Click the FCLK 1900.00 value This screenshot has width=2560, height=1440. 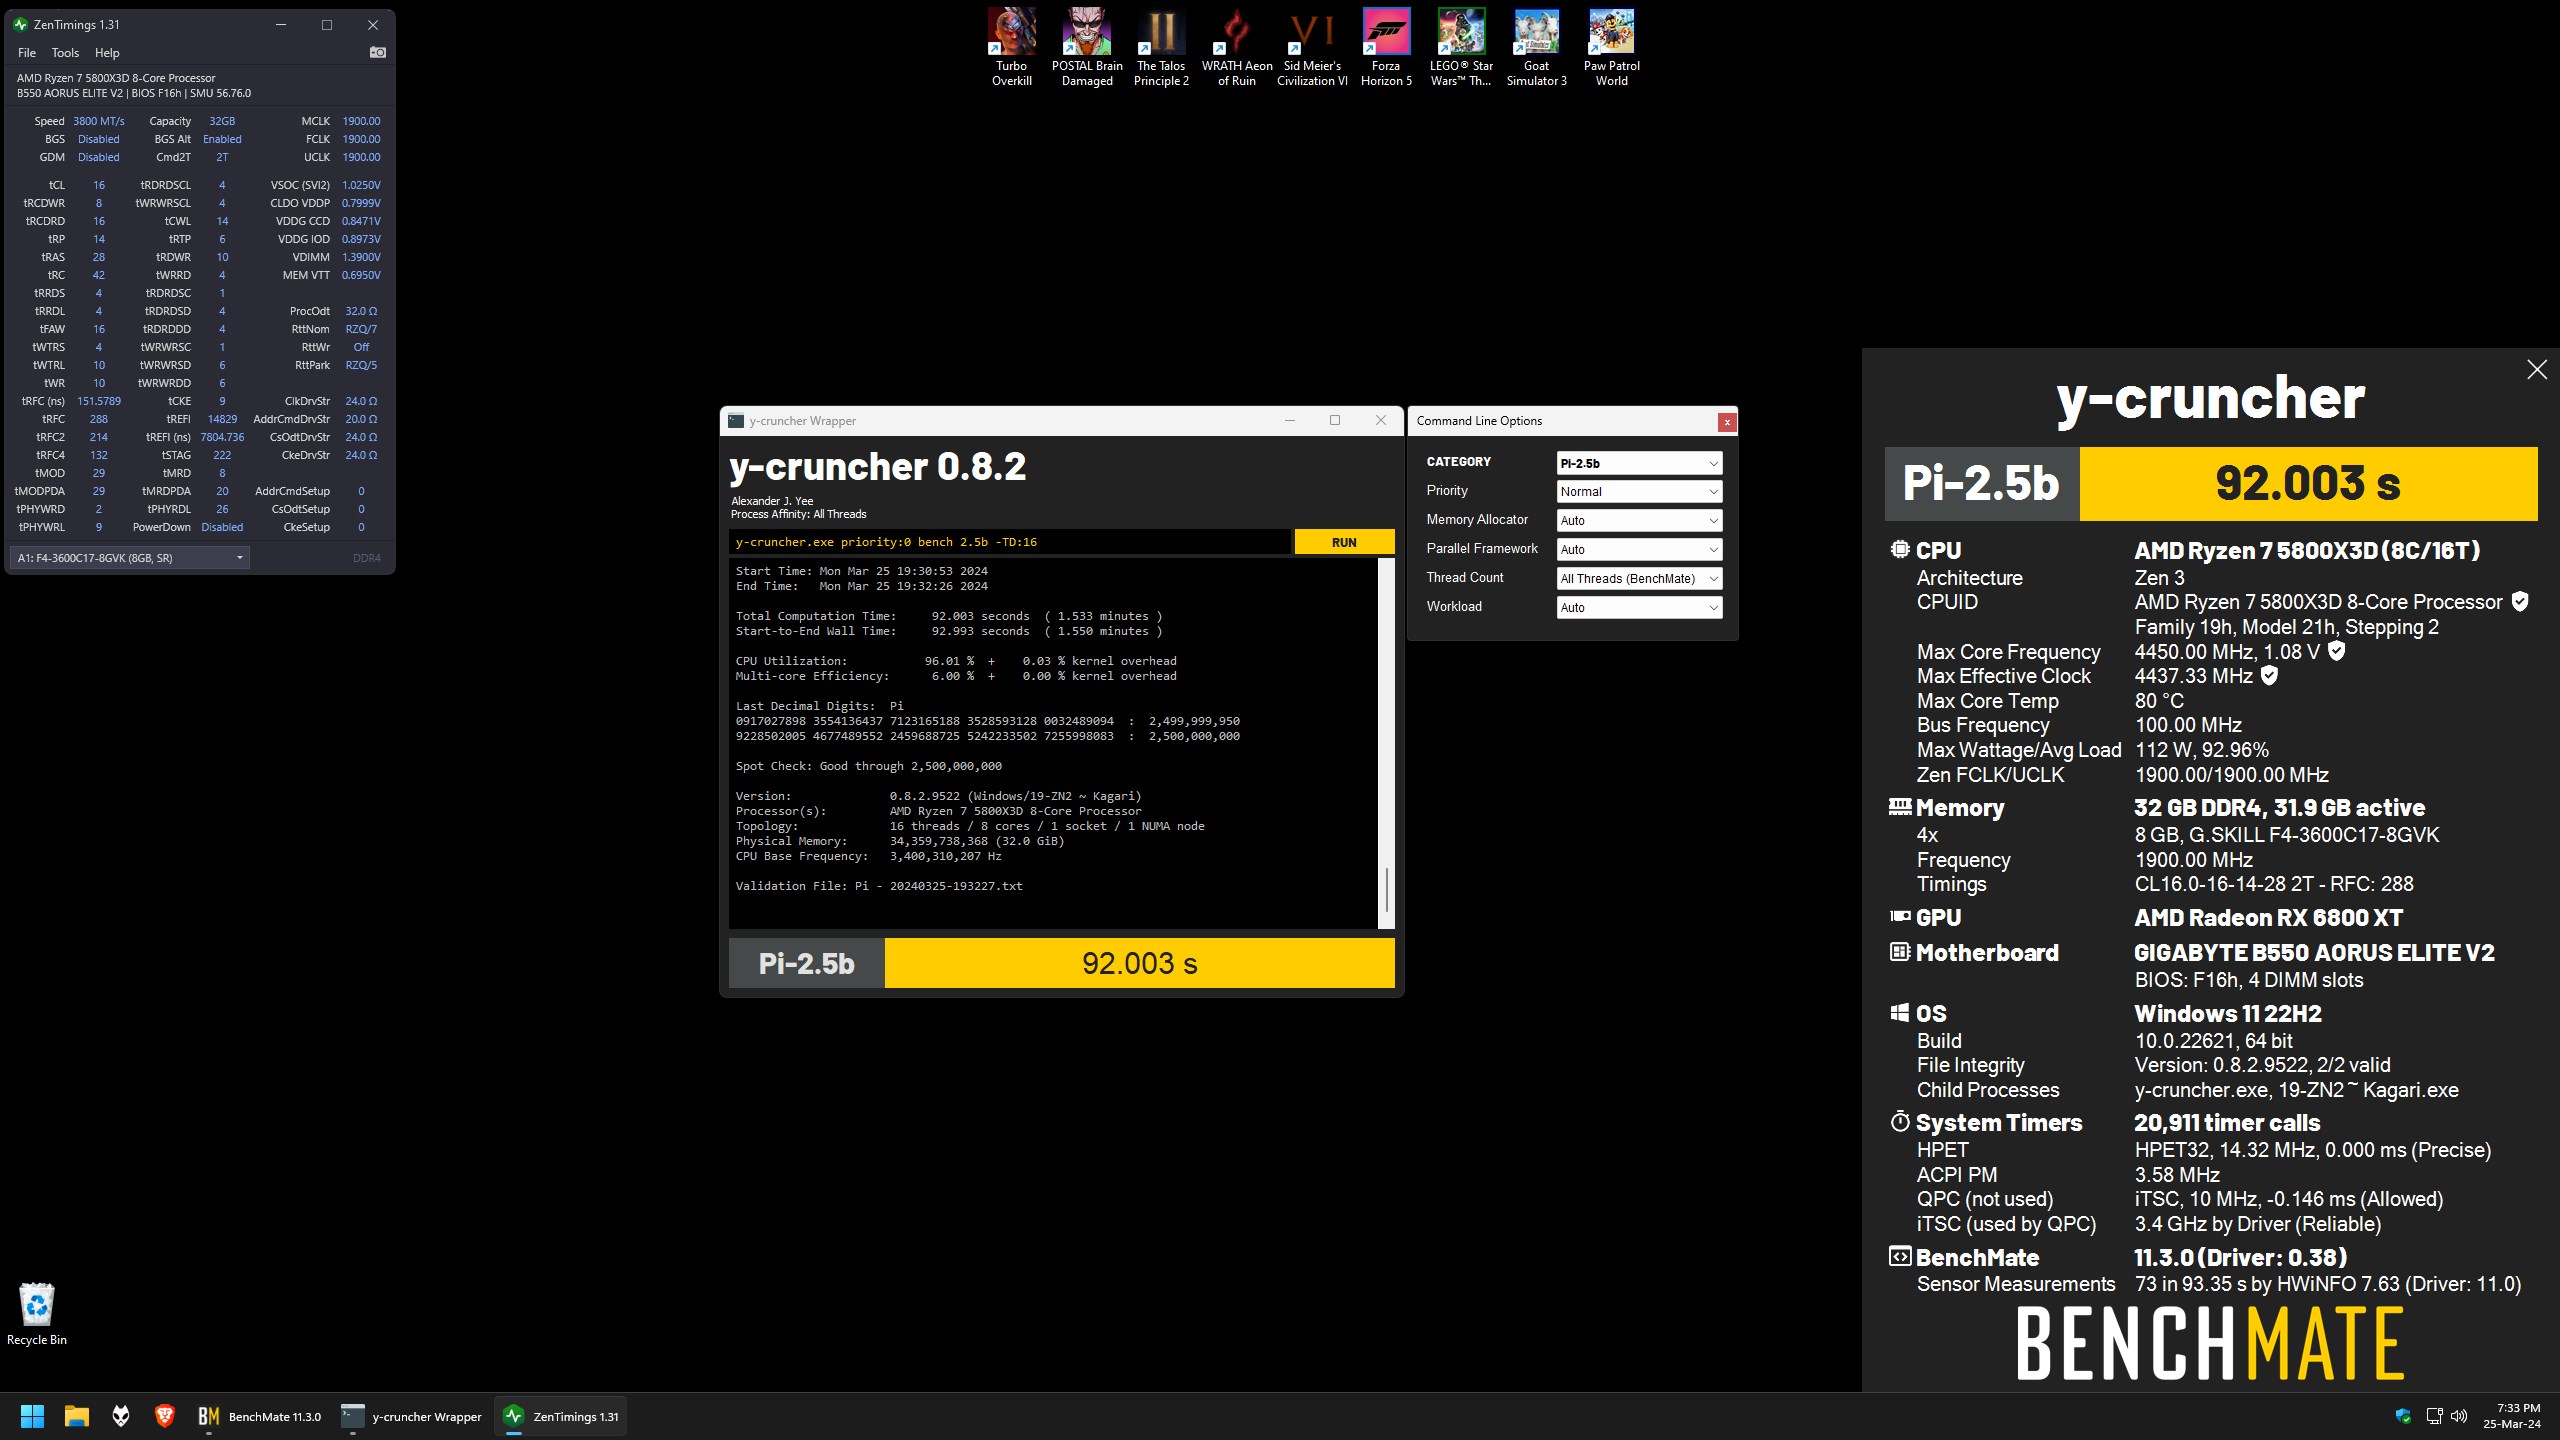(361, 139)
